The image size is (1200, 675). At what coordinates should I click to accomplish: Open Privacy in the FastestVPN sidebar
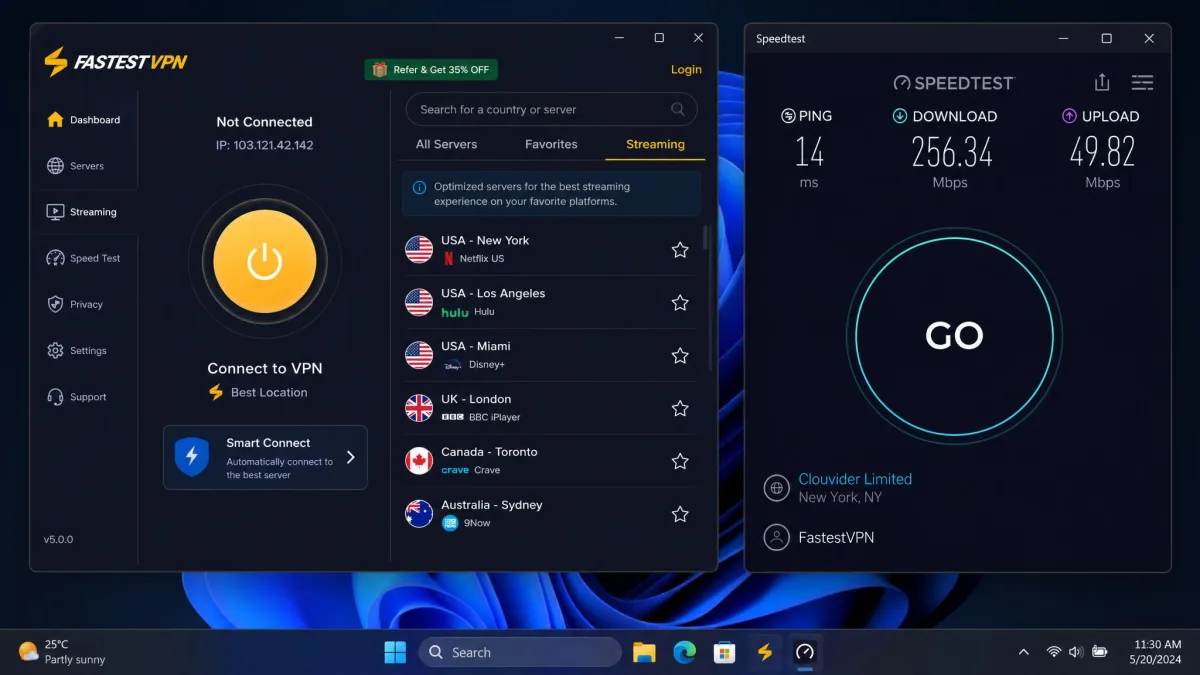click(76, 304)
